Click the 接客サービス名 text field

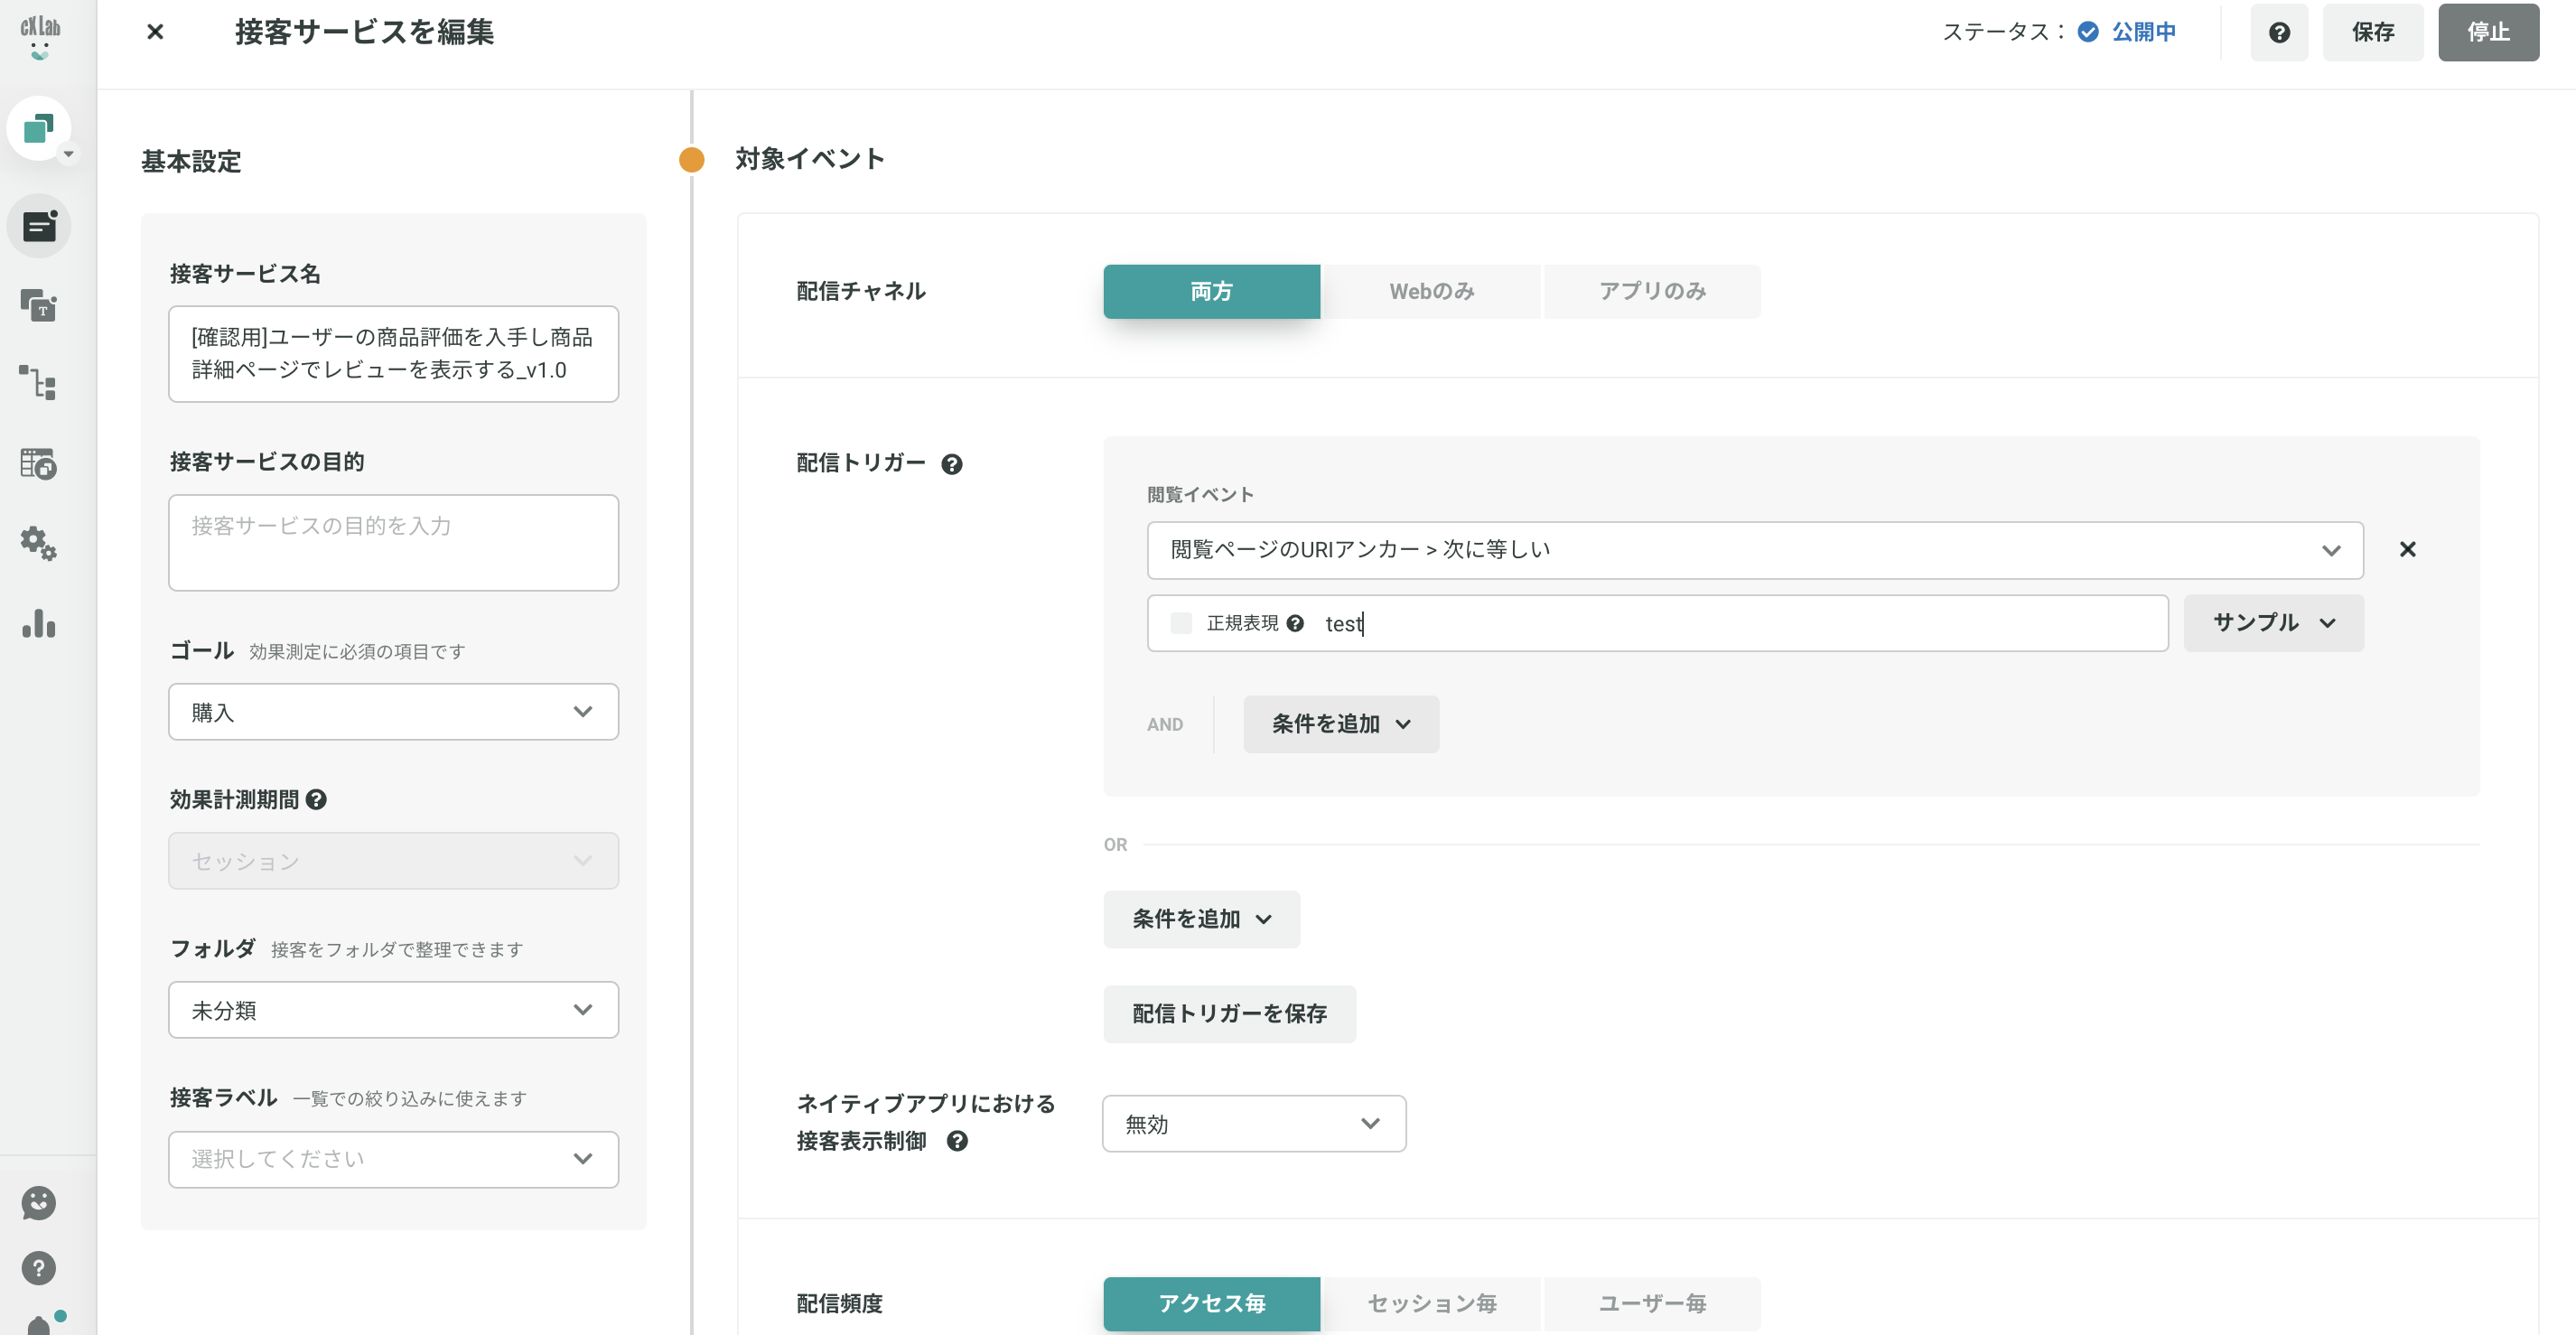point(393,354)
